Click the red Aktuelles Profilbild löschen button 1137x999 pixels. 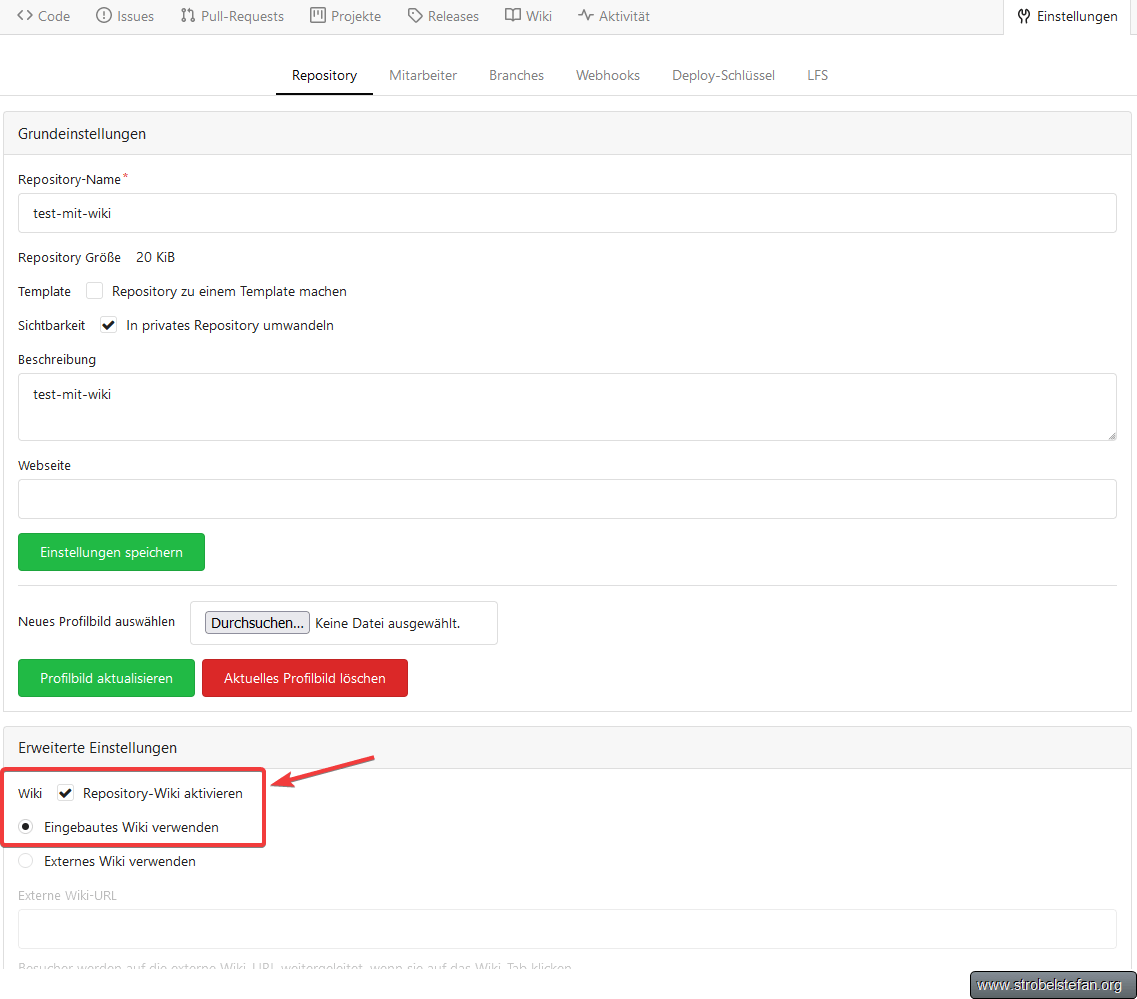[x=305, y=678]
